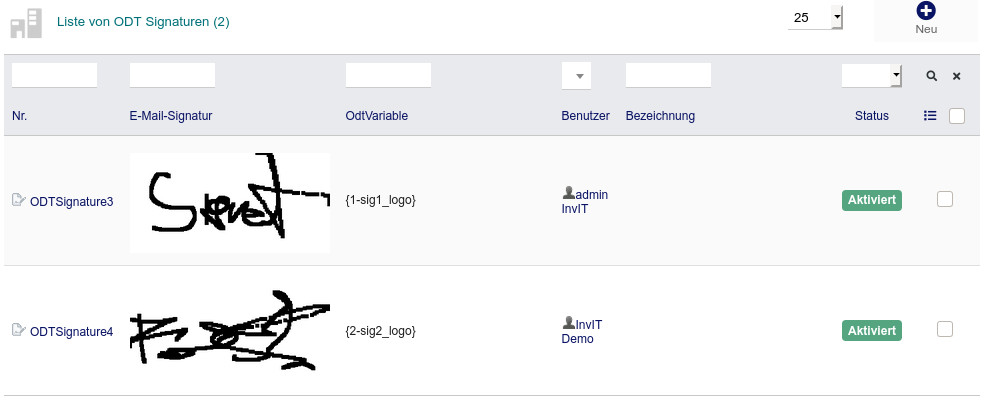Click the X icon to clear filters
Viewport: 987px width, 406px height.
[x=956, y=76]
